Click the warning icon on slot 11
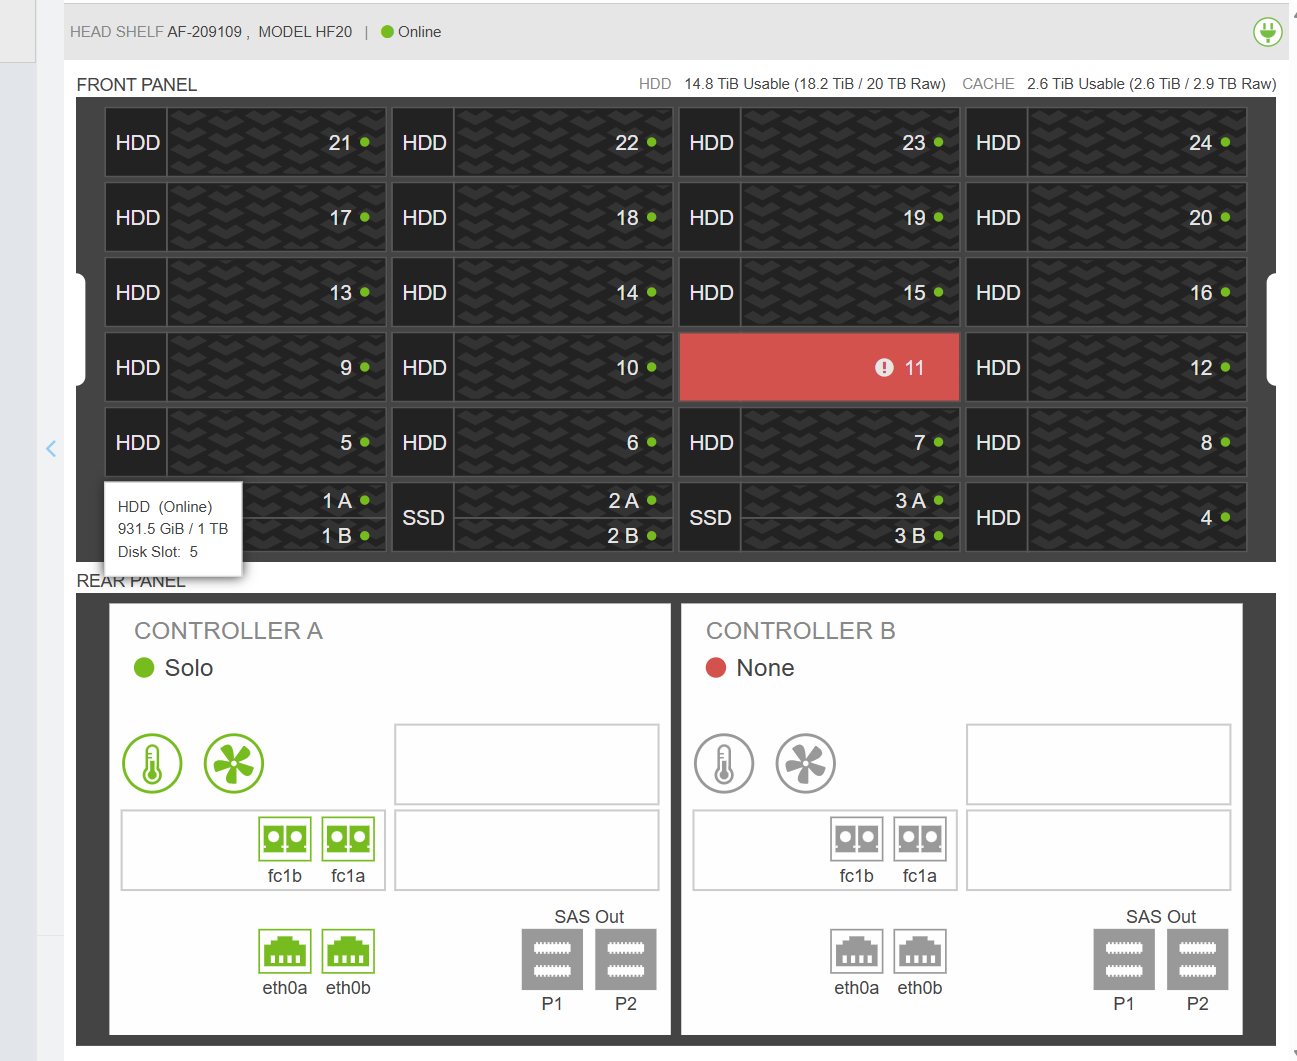 (x=884, y=368)
